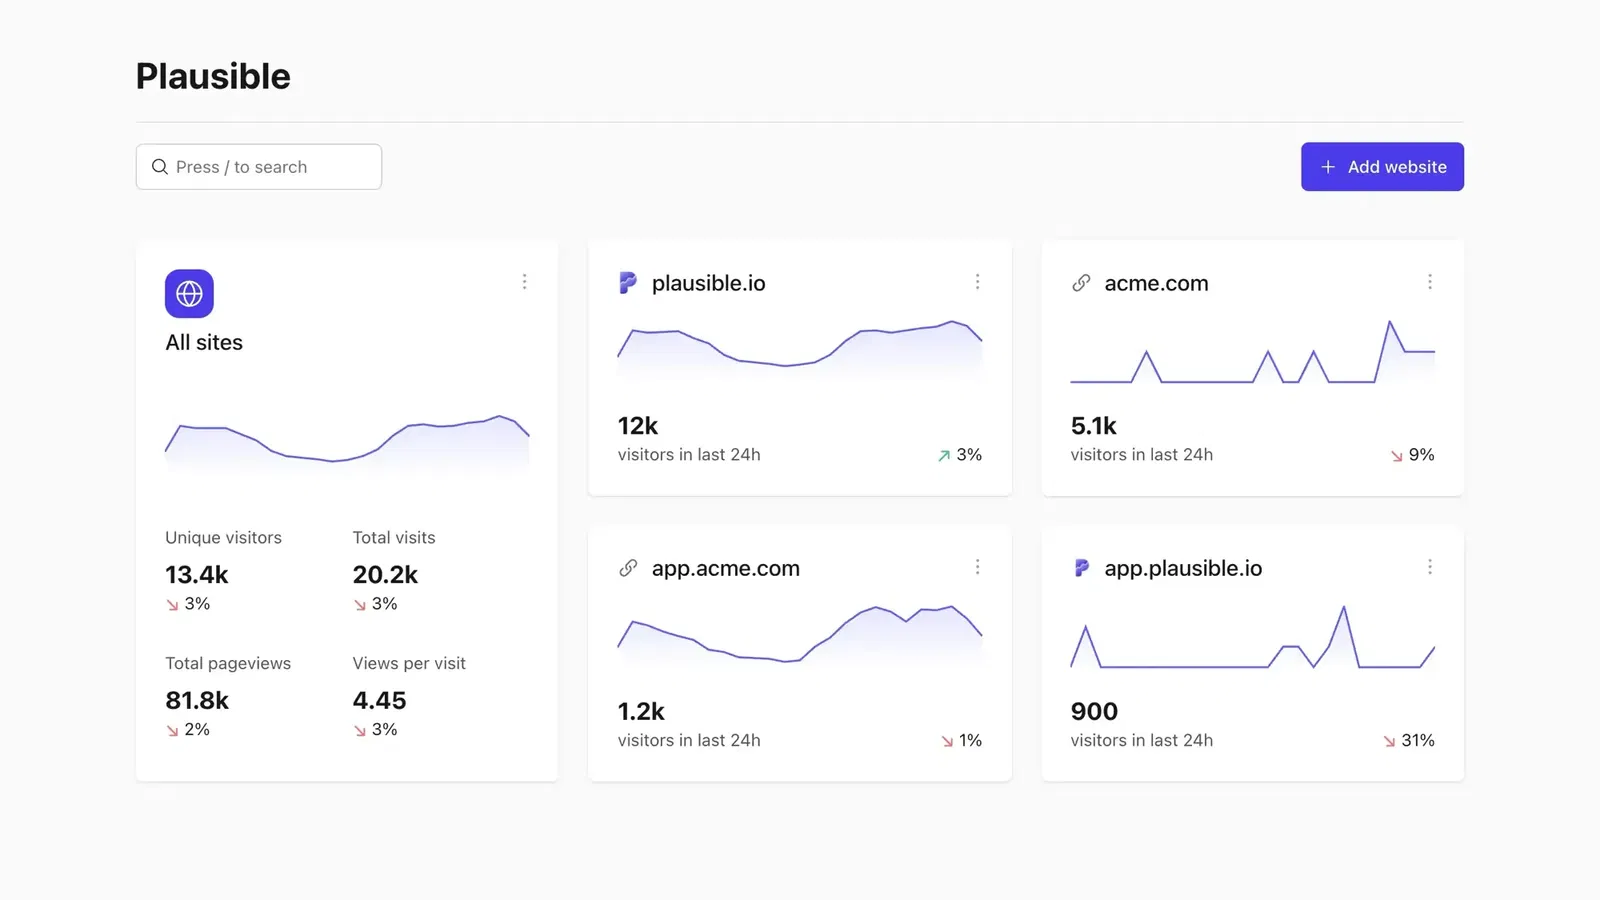Click the magnifying glass icon in the search box
Image resolution: width=1600 pixels, height=900 pixels.
[x=160, y=166]
